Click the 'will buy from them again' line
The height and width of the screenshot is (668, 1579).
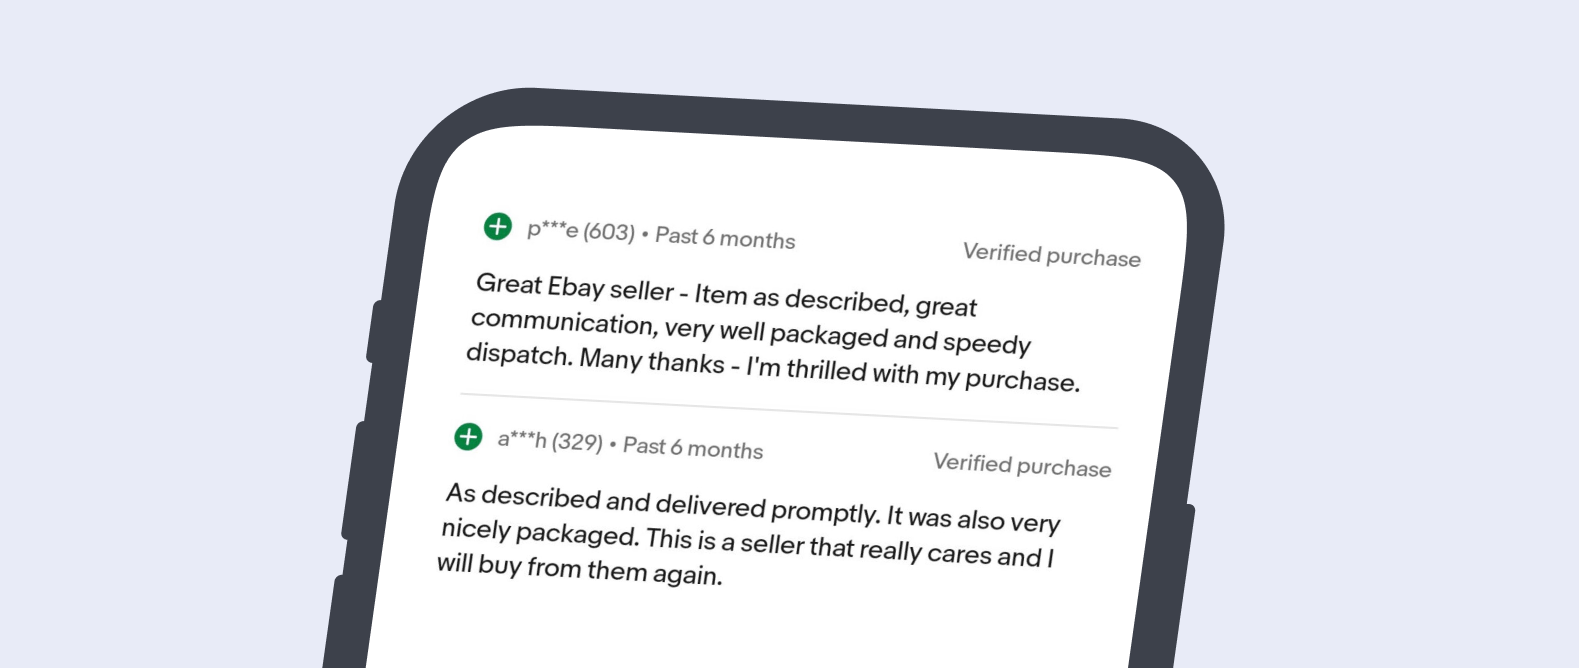tap(580, 570)
